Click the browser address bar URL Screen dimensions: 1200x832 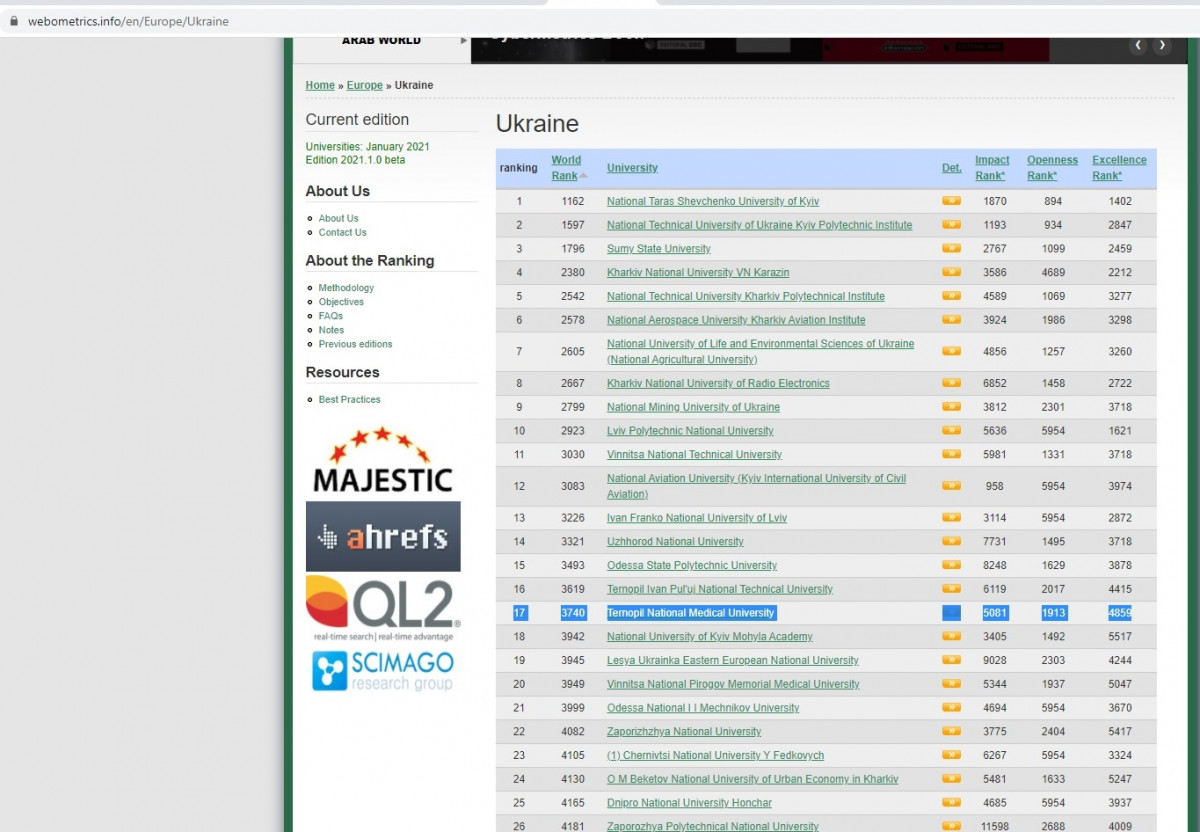[128, 21]
